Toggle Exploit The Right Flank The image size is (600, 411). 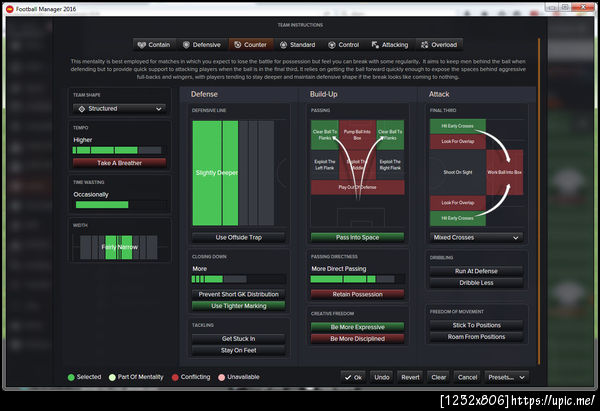pyautogui.click(x=390, y=165)
